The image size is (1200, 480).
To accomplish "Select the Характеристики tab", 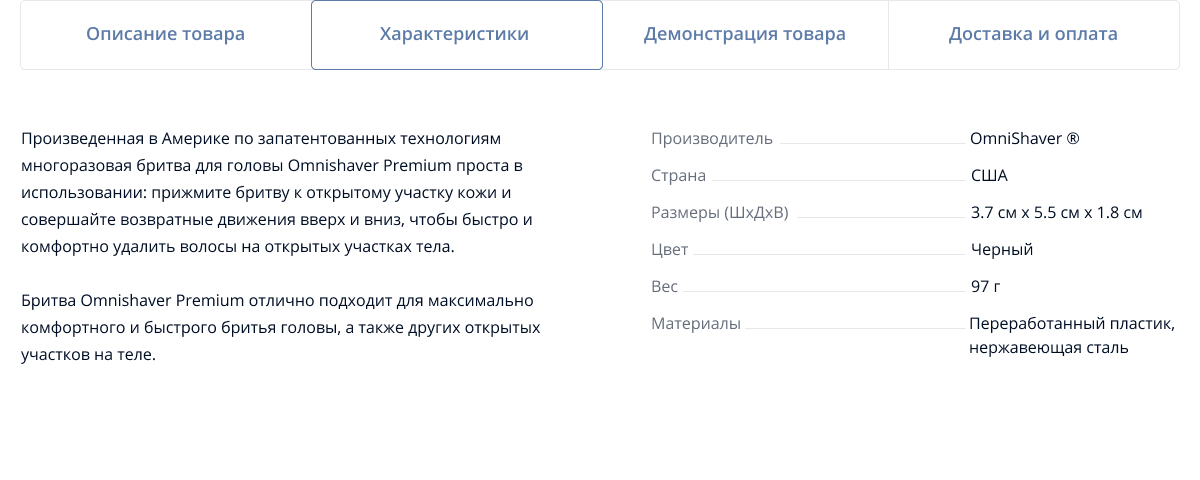I will 456,34.
